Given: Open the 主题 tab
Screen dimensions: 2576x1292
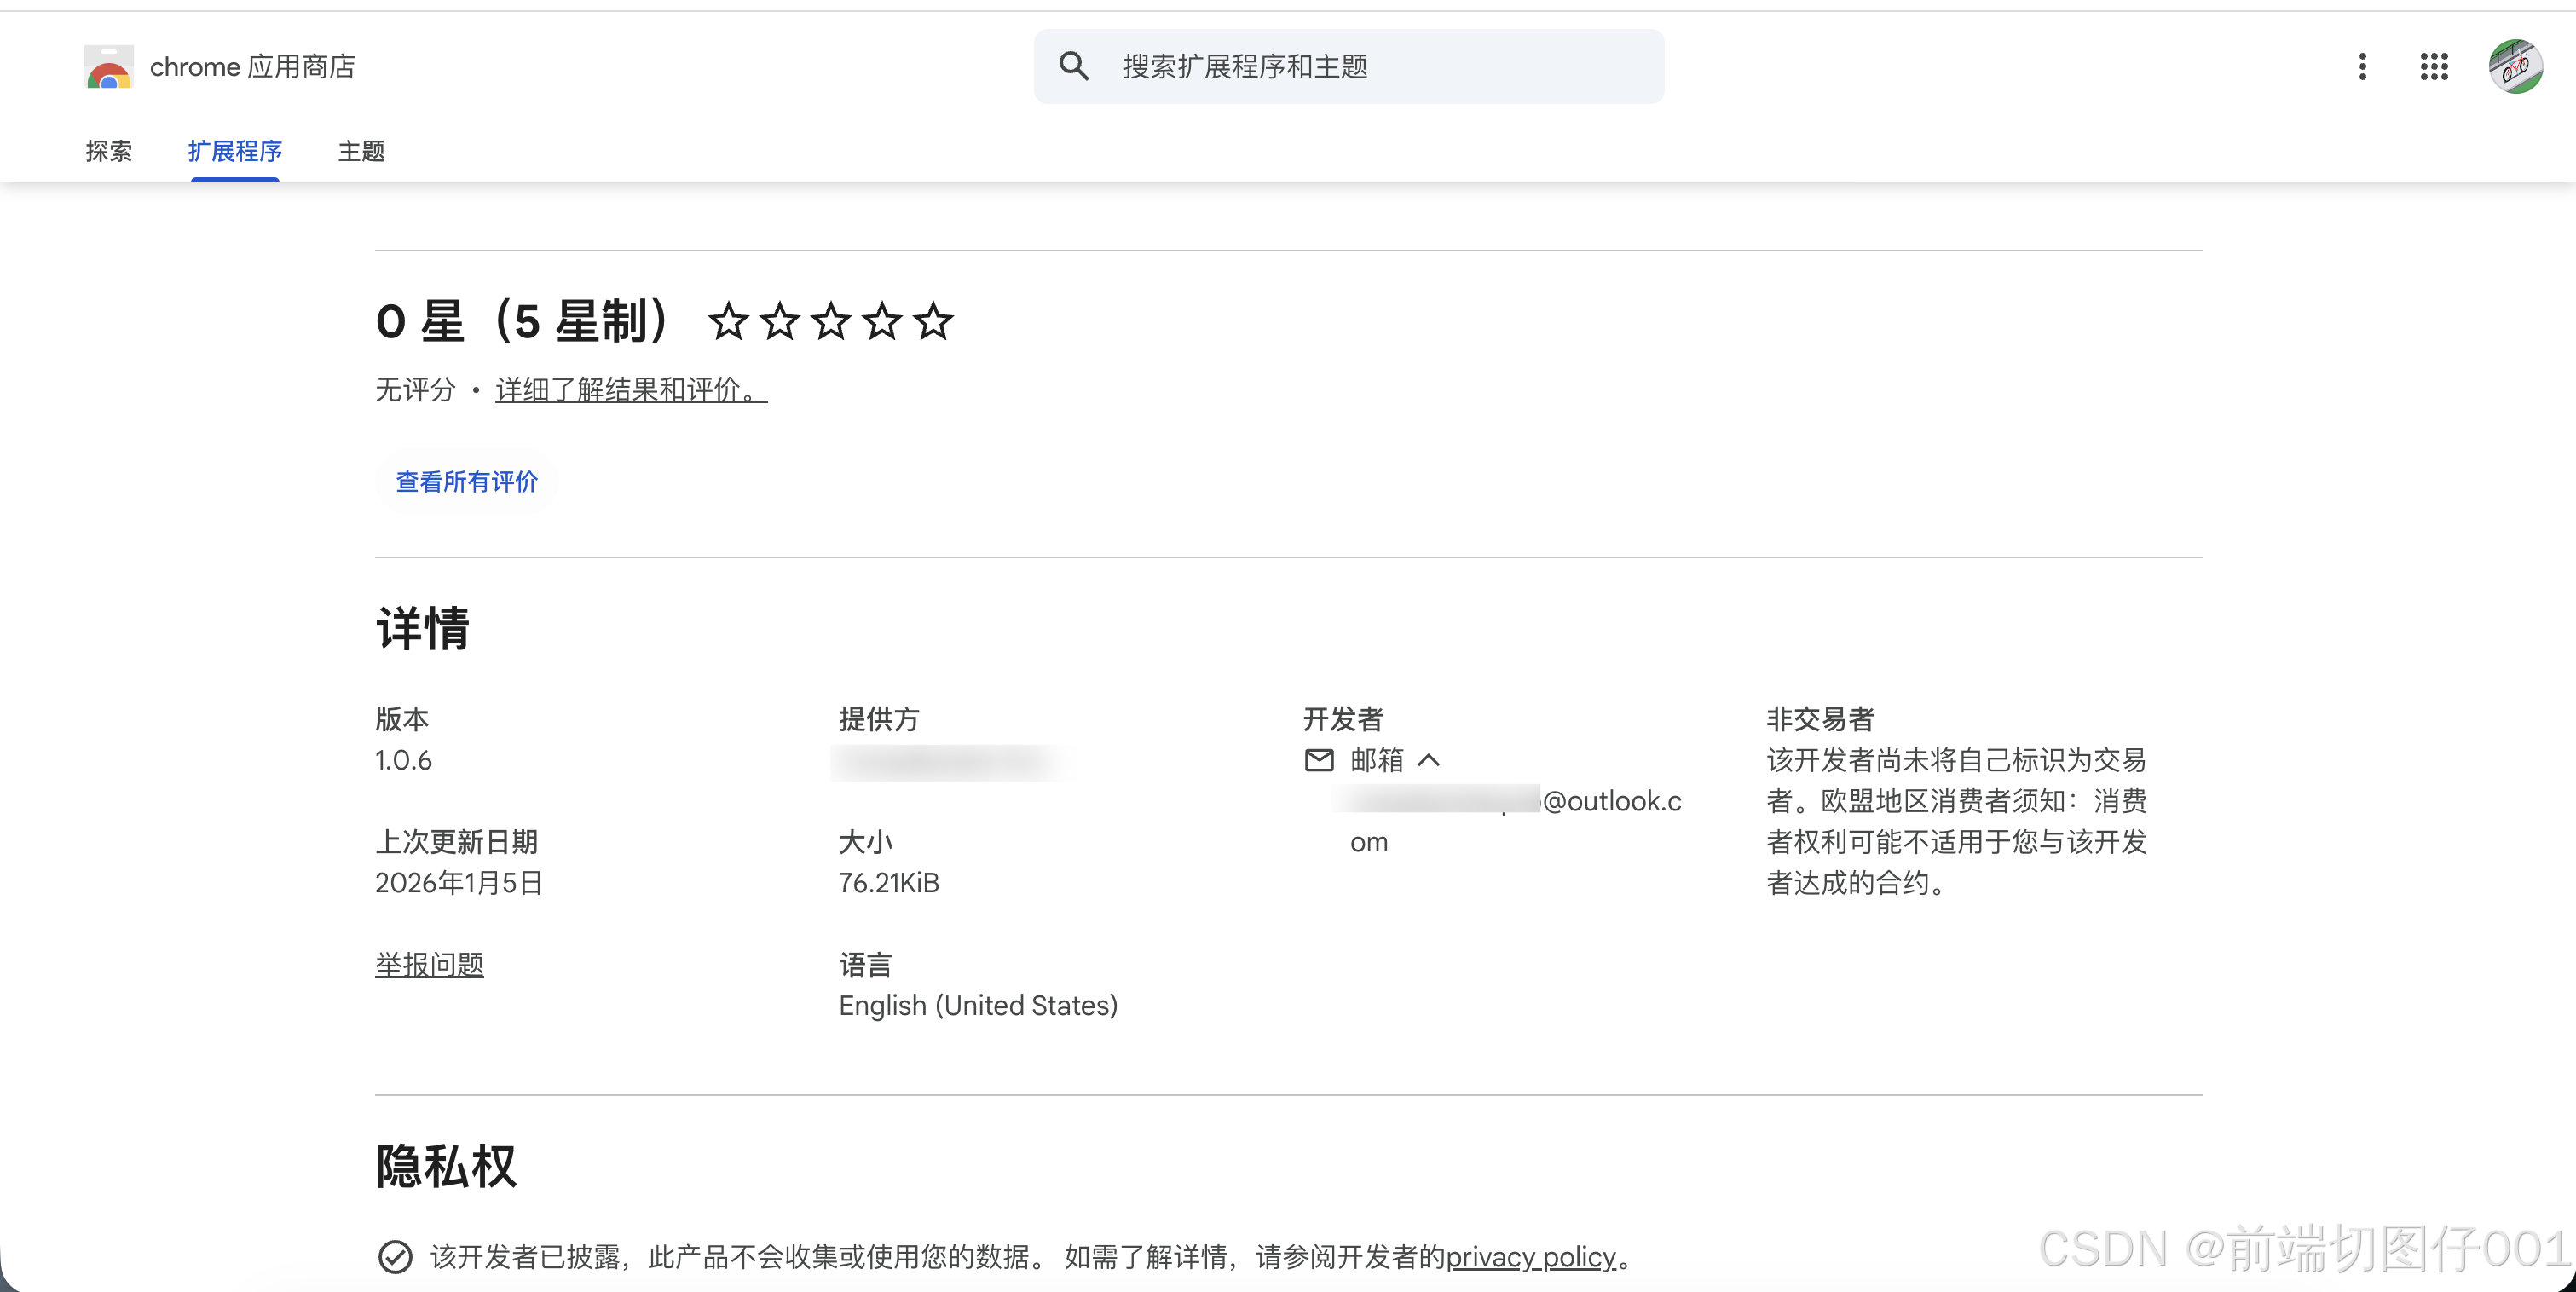Looking at the screenshot, I should [x=361, y=151].
